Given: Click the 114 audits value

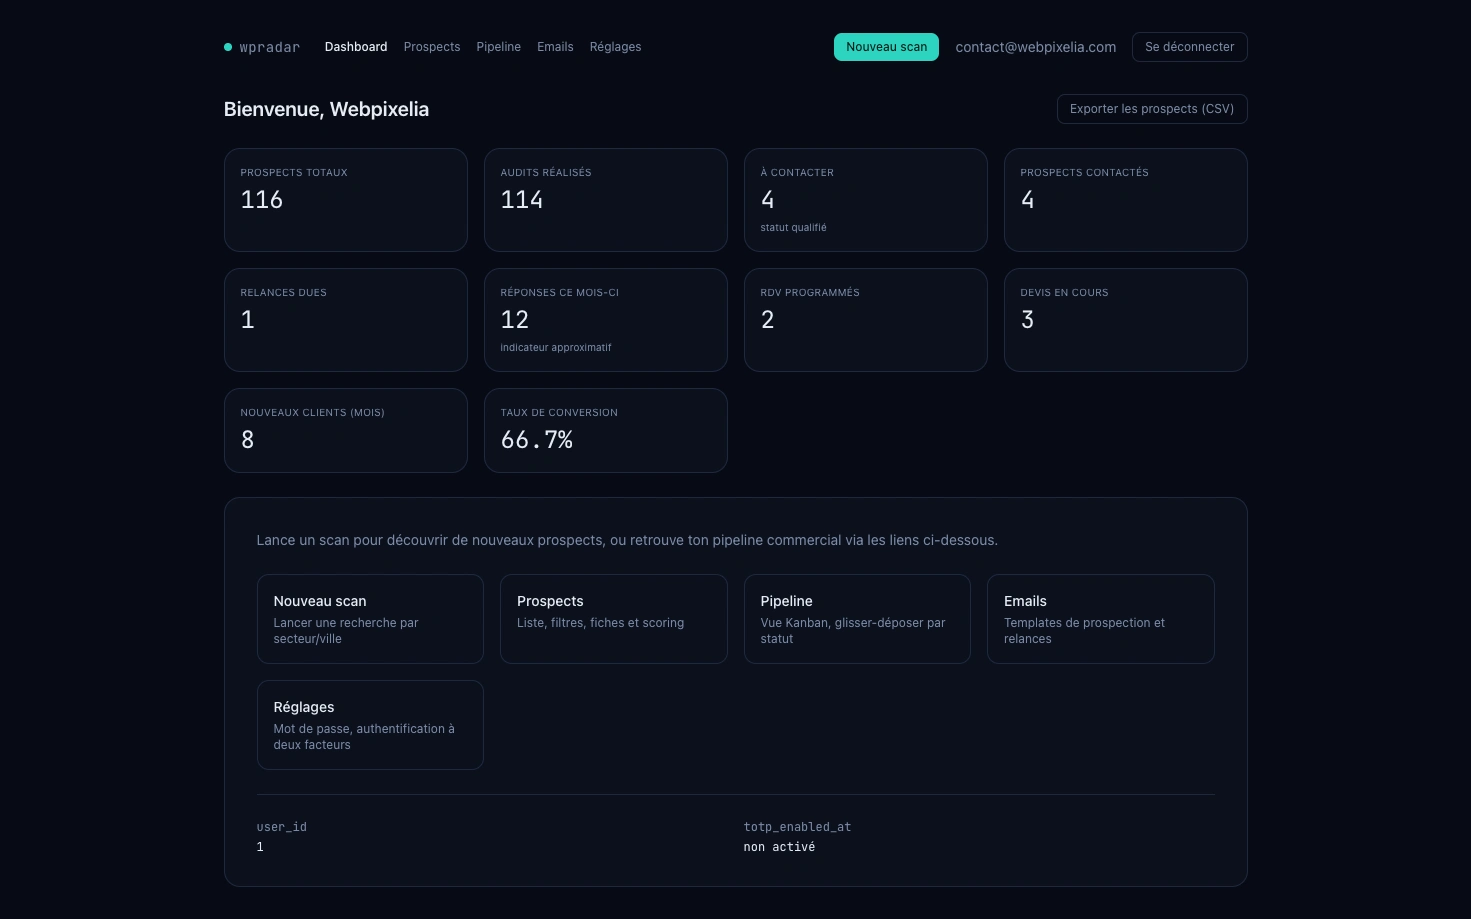Looking at the screenshot, I should (522, 200).
